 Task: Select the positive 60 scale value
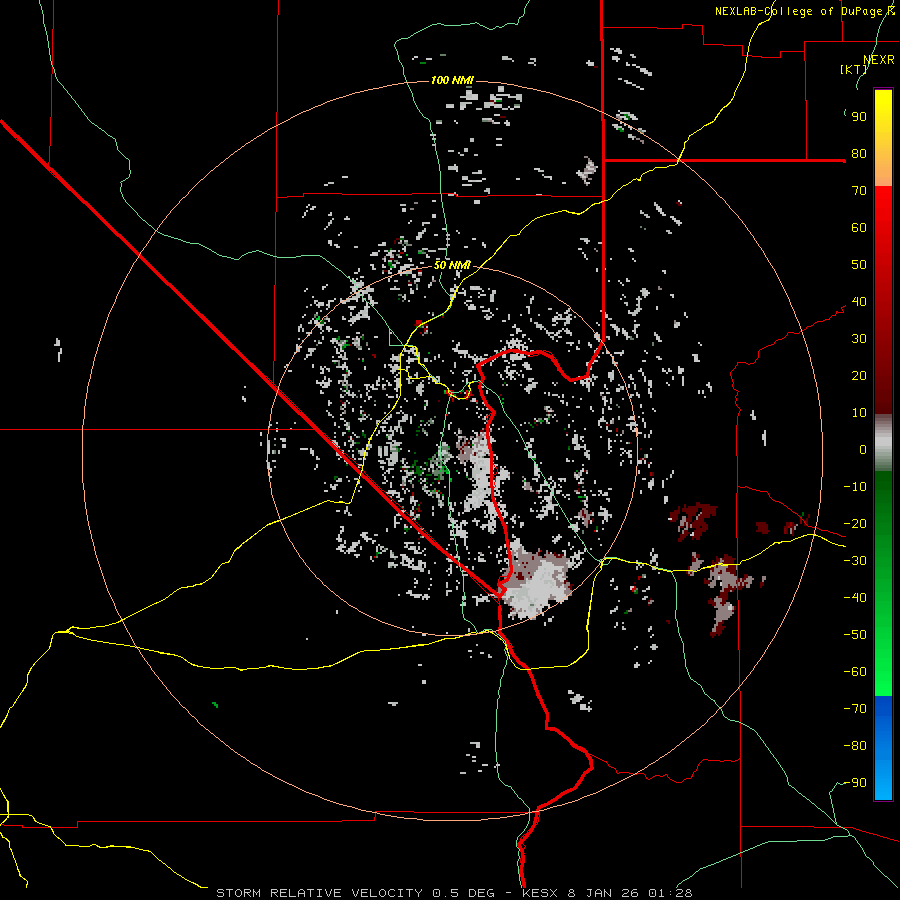(x=859, y=228)
